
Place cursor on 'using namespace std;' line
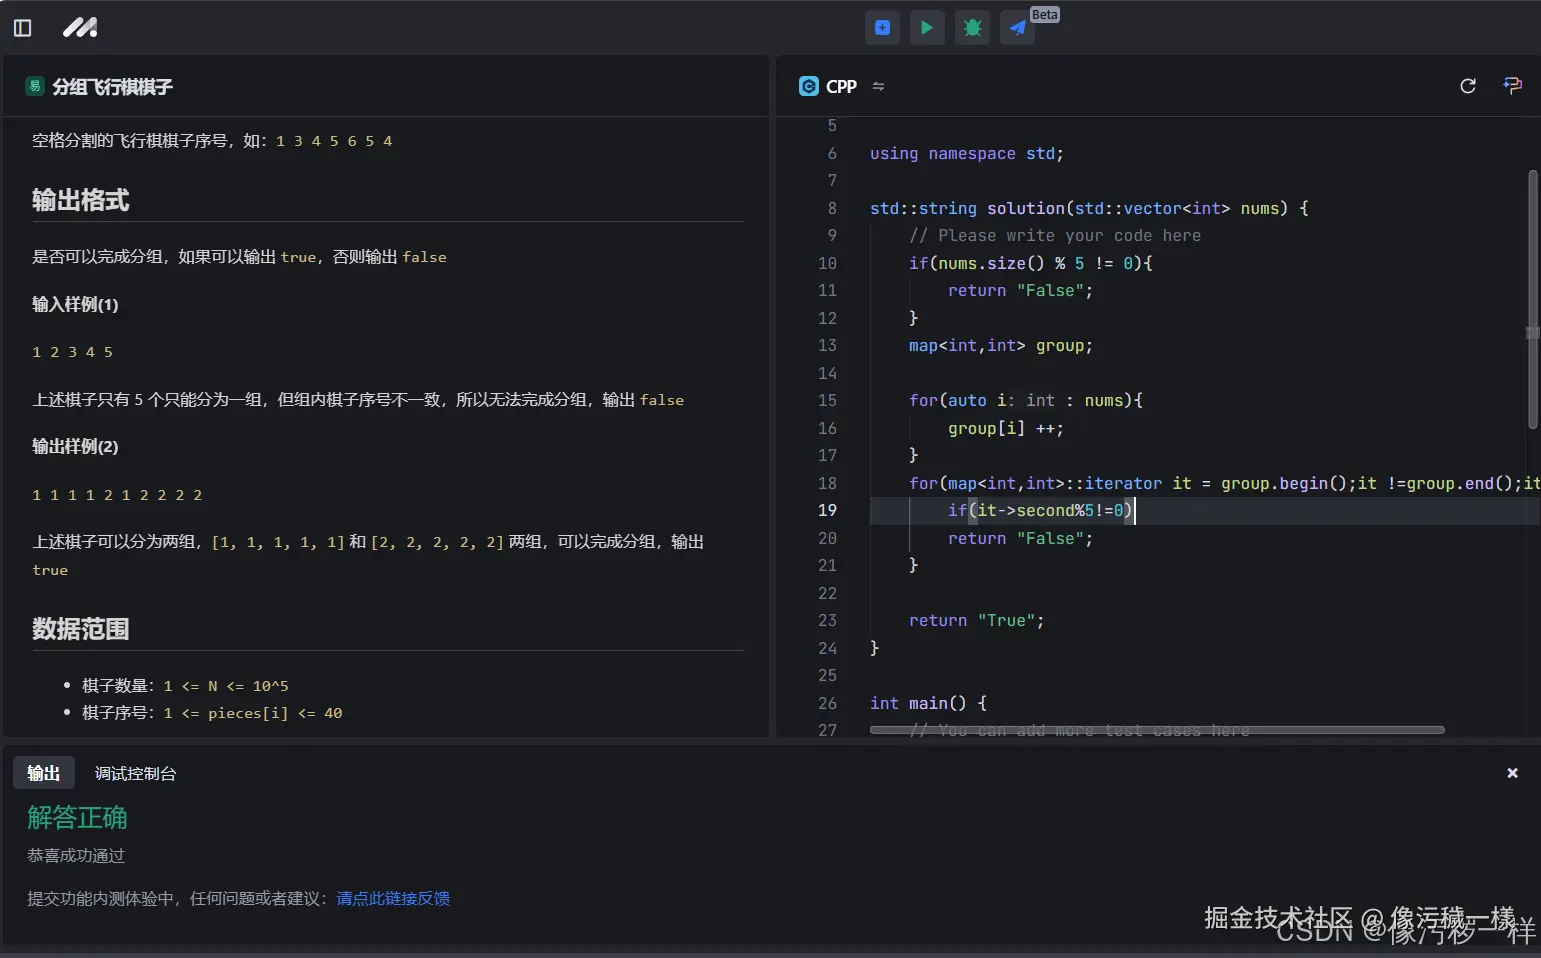point(966,153)
